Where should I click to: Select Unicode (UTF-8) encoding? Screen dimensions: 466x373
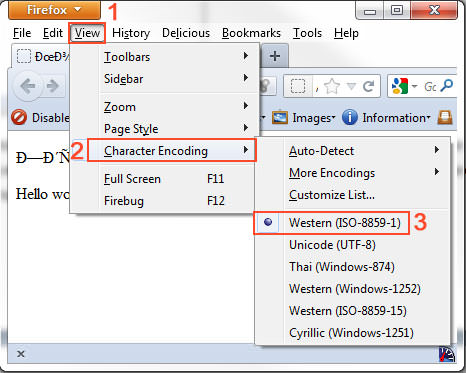pos(353,245)
